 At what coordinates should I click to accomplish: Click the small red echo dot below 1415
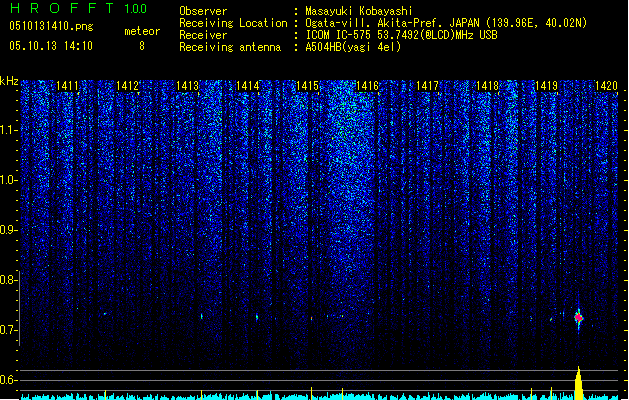(x=311, y=319)
